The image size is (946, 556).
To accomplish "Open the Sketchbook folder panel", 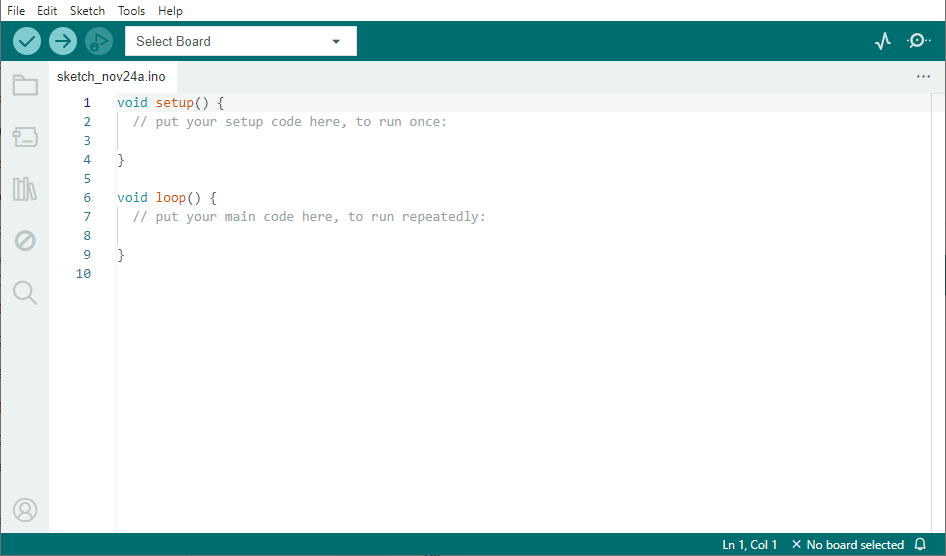I will pyautogui.click(x=25, y=85).
